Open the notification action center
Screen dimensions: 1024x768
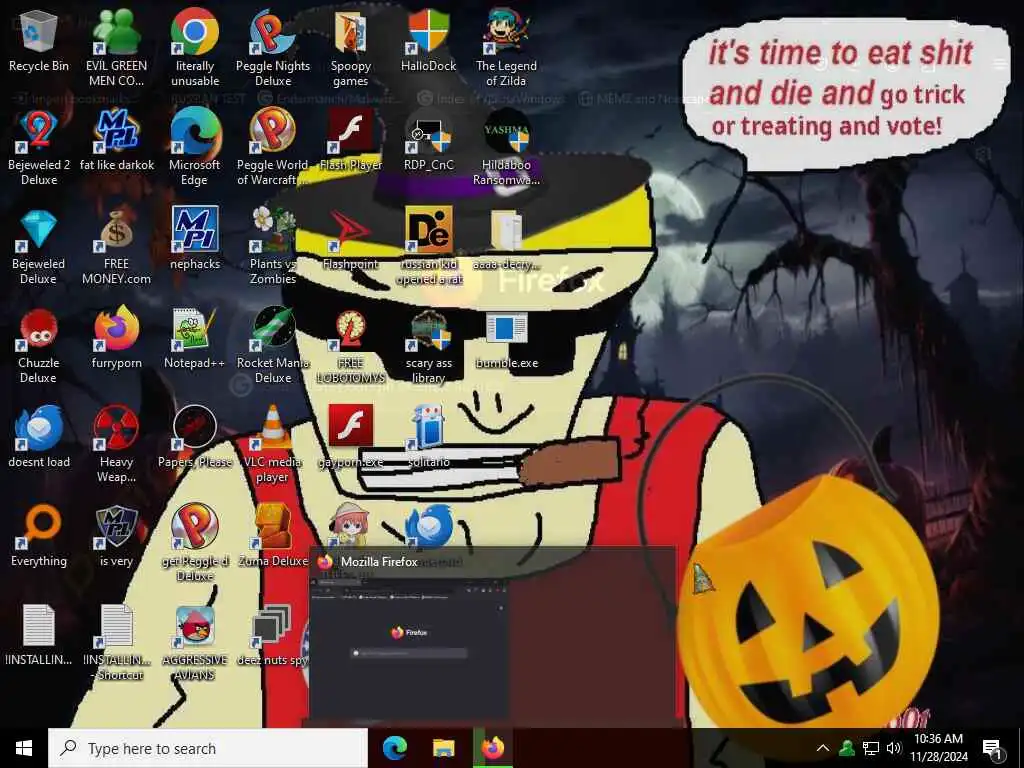click(992, 748)
